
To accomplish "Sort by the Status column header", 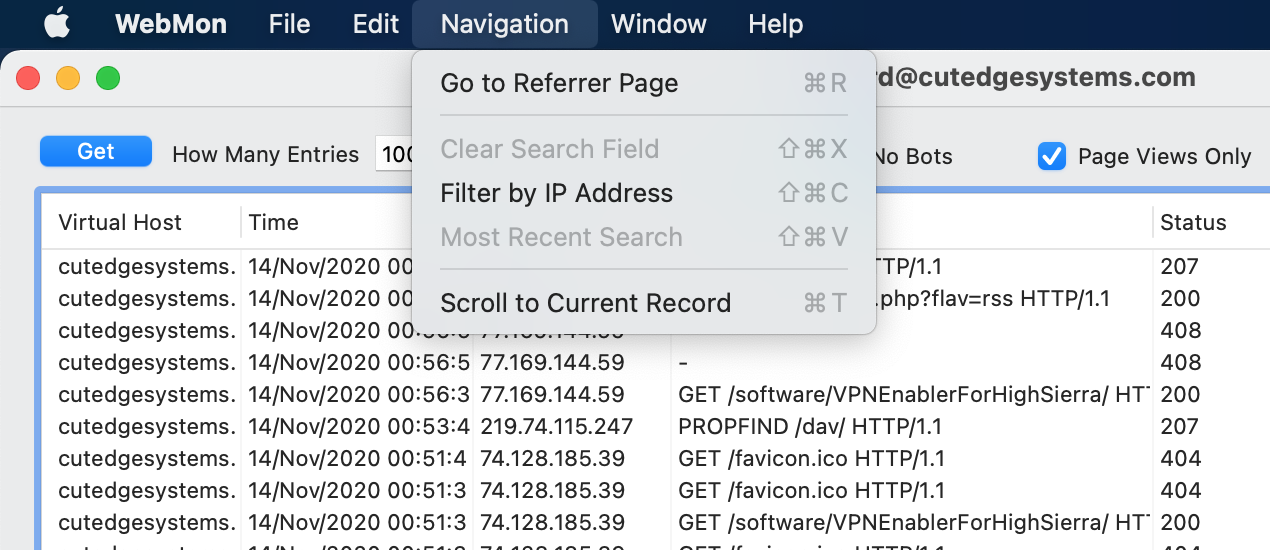I will (x=1193, y=222).
